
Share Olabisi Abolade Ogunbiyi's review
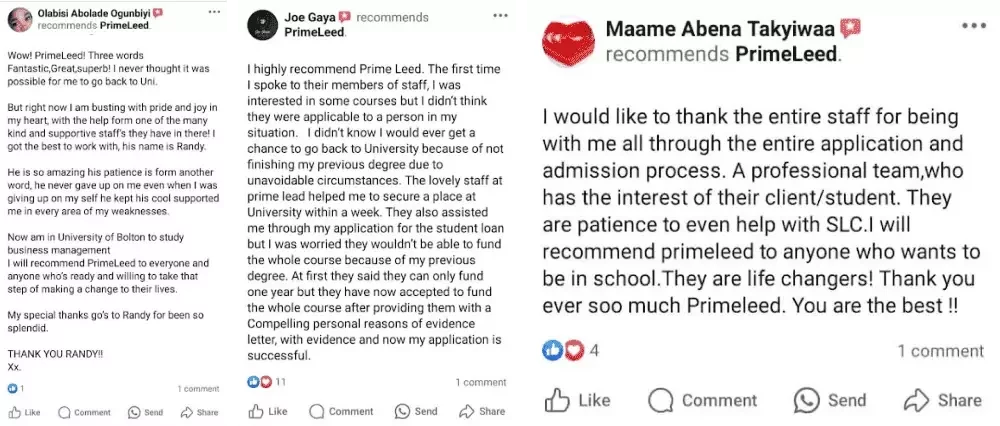200,412
